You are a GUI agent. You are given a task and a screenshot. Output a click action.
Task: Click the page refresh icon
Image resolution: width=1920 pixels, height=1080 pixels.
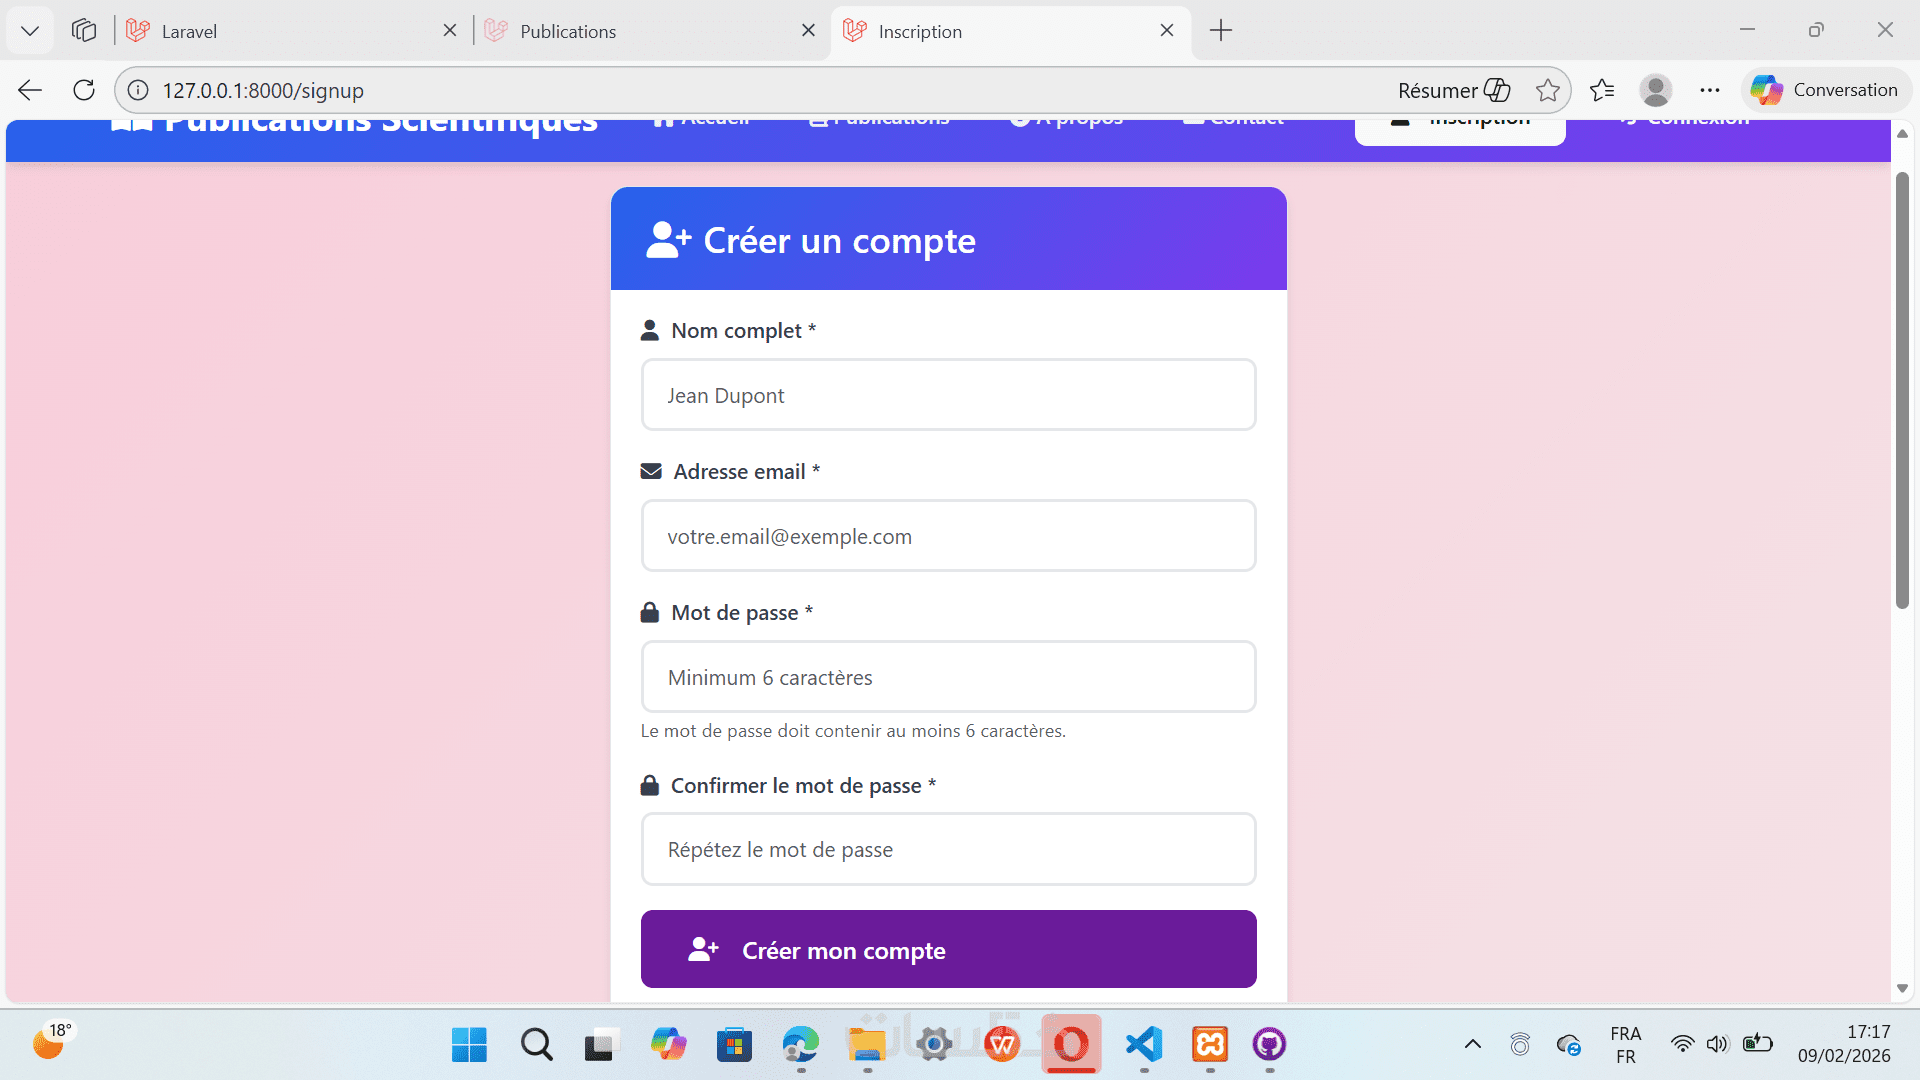click(x=84, y=90)
